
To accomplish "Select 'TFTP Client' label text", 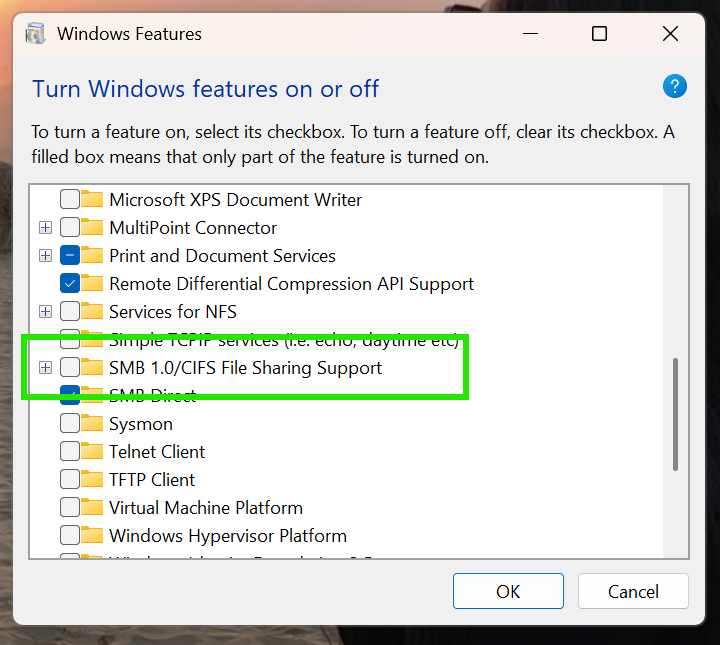I will [152, 480].
